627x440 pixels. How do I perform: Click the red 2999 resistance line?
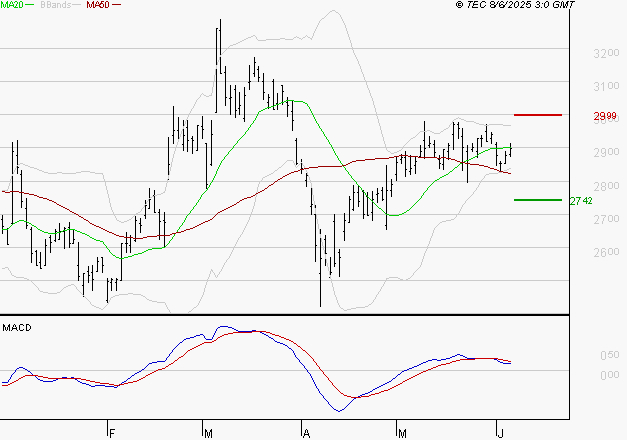[x=538, y=115]
